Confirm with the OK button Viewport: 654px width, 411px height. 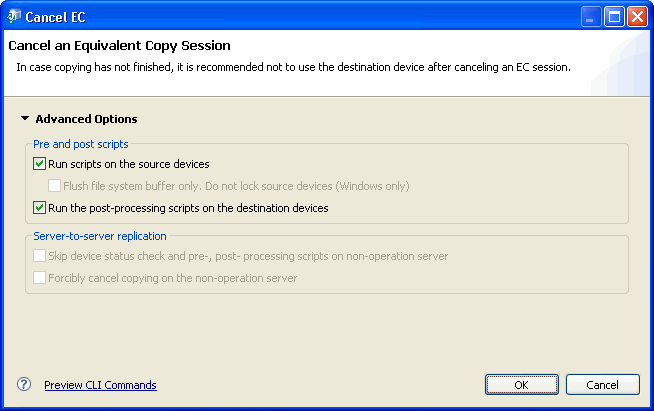(x=521, y=384)
